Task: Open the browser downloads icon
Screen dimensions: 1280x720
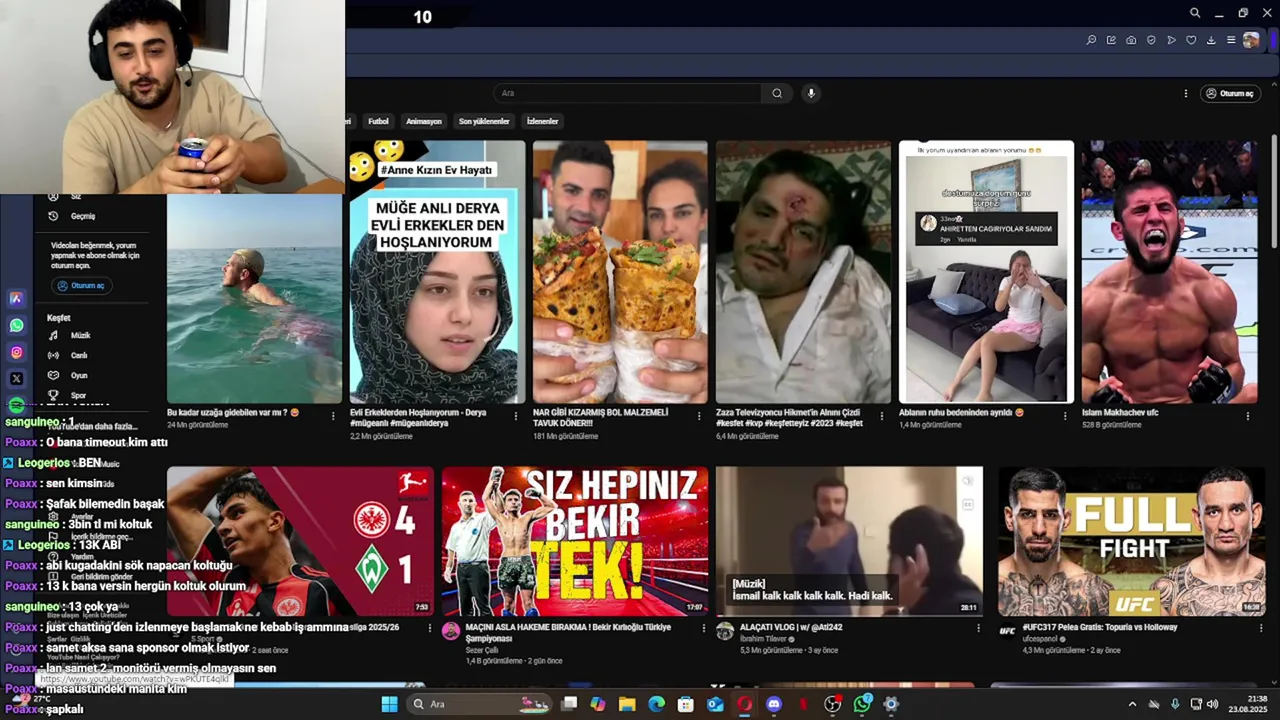Action: (1211, 40)
